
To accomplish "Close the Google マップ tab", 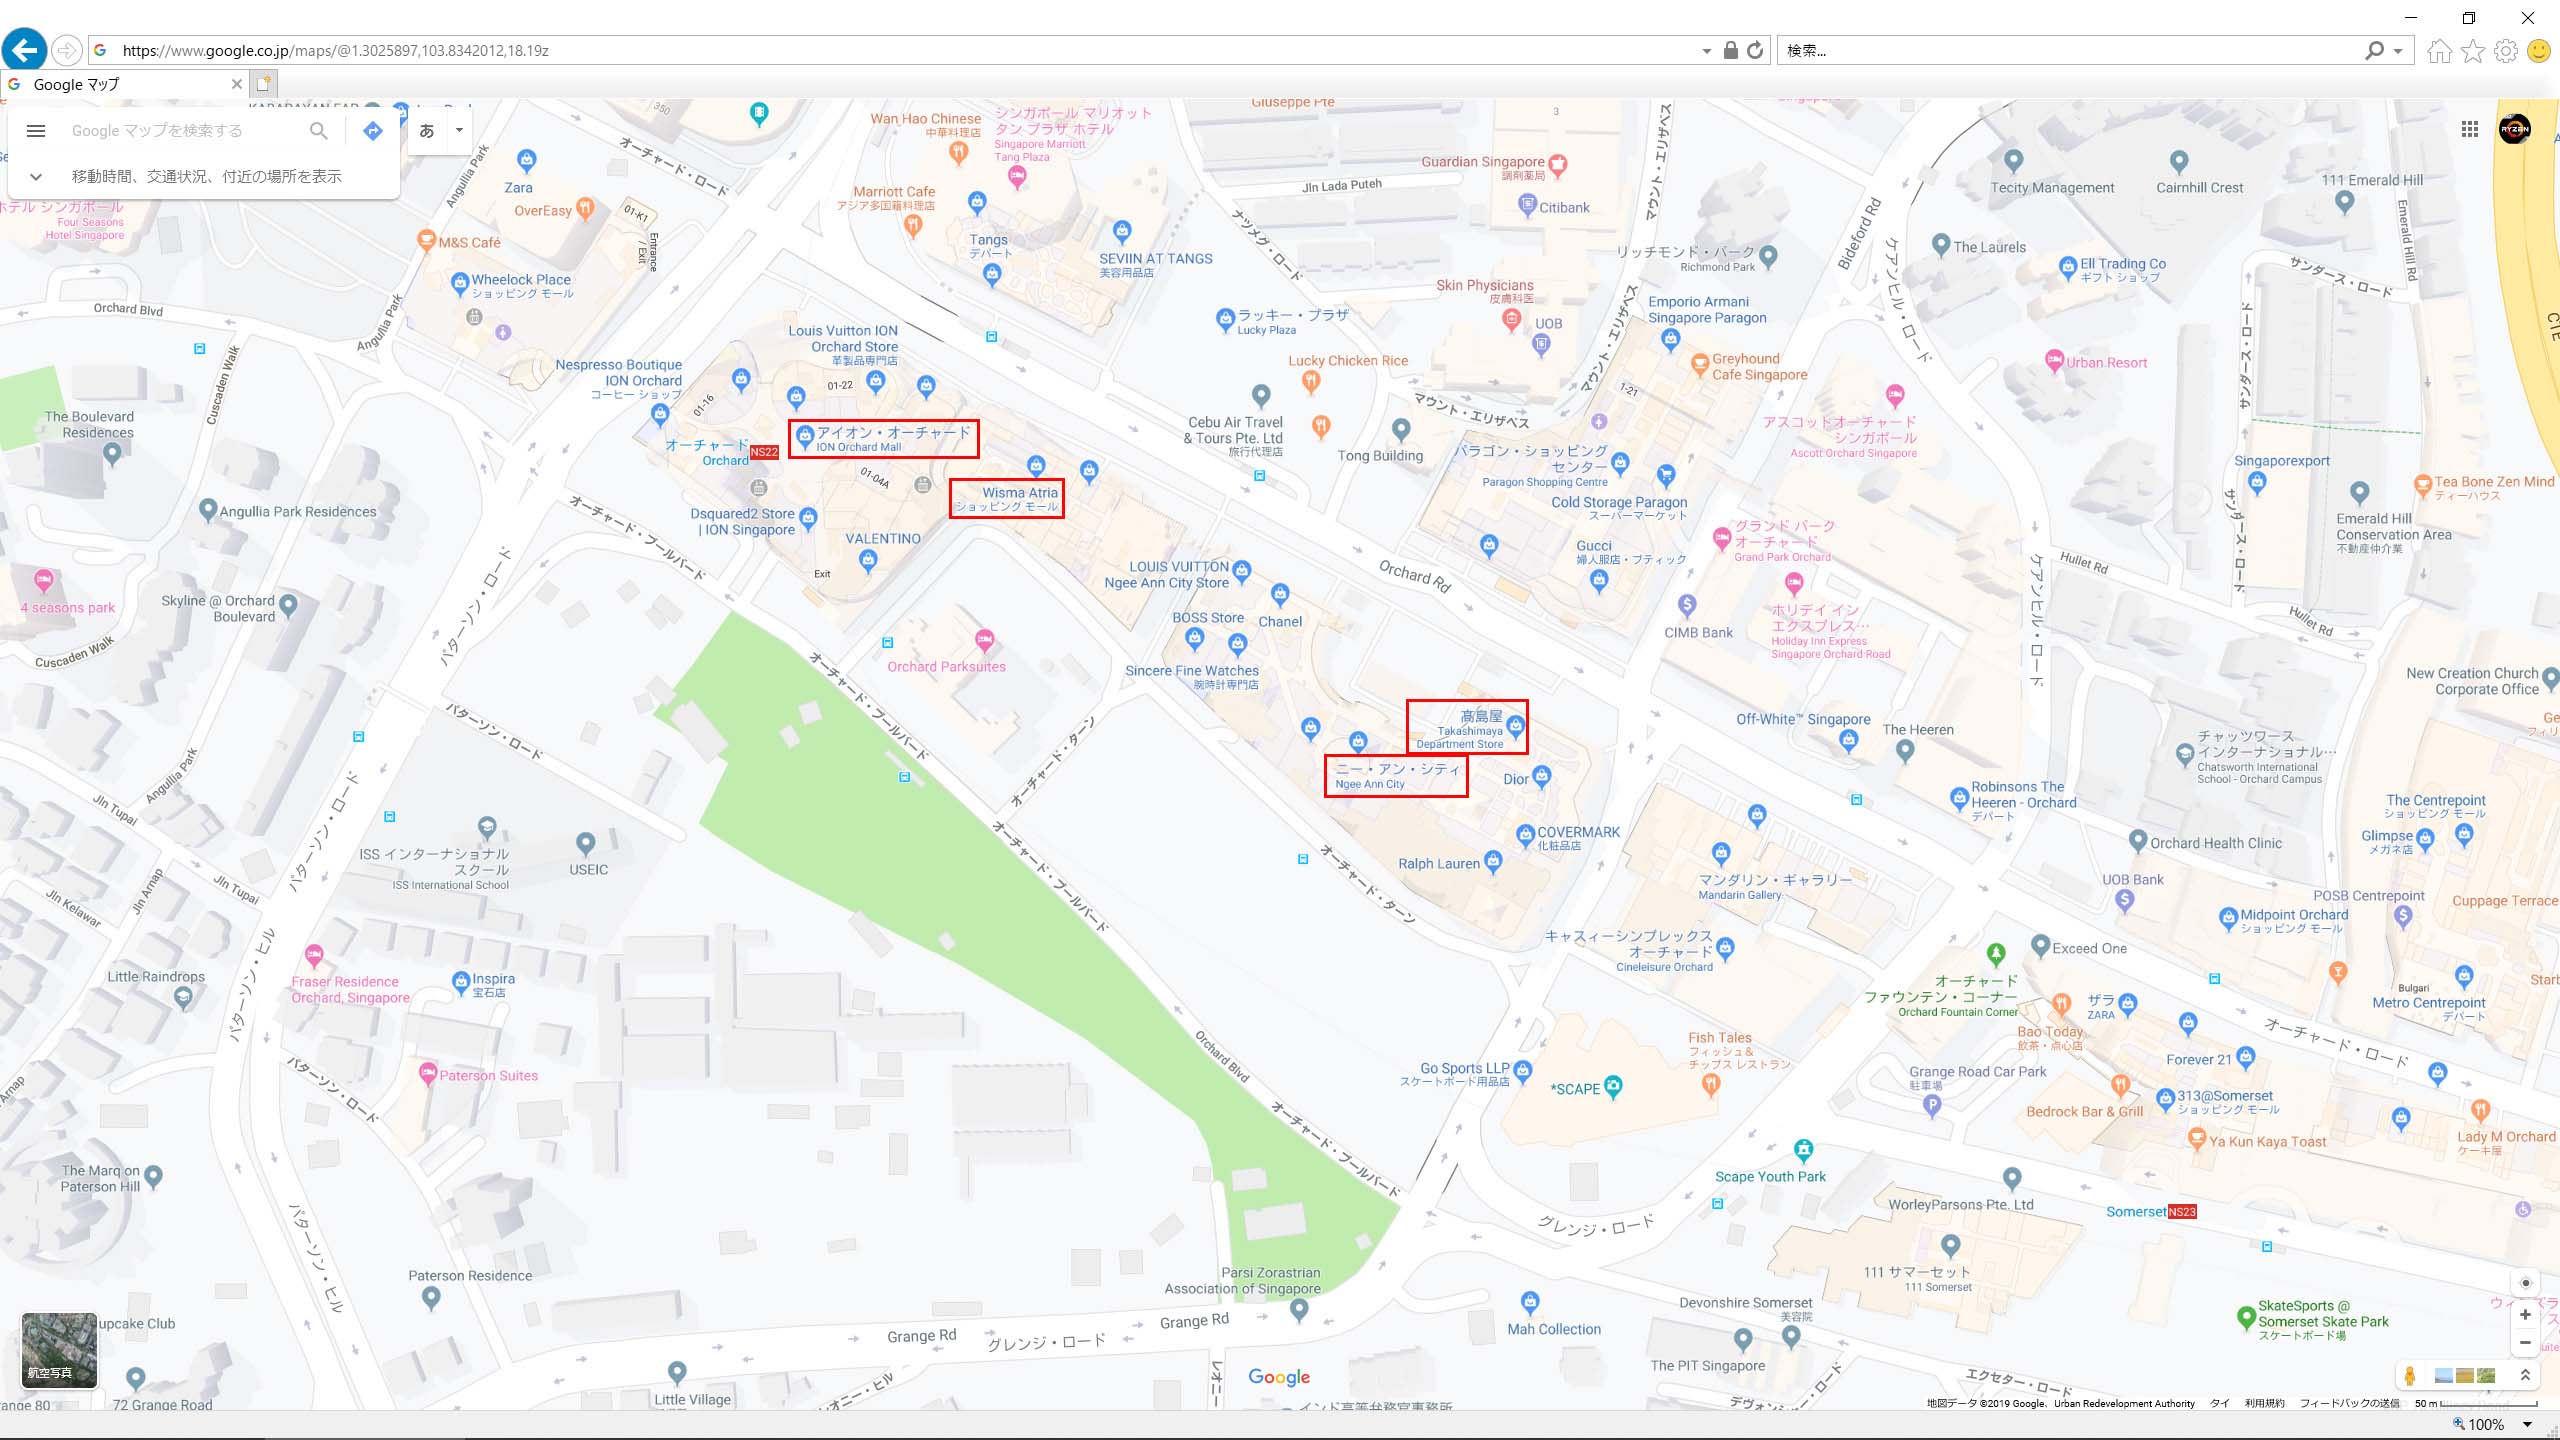I will click(x=237, y=84).
